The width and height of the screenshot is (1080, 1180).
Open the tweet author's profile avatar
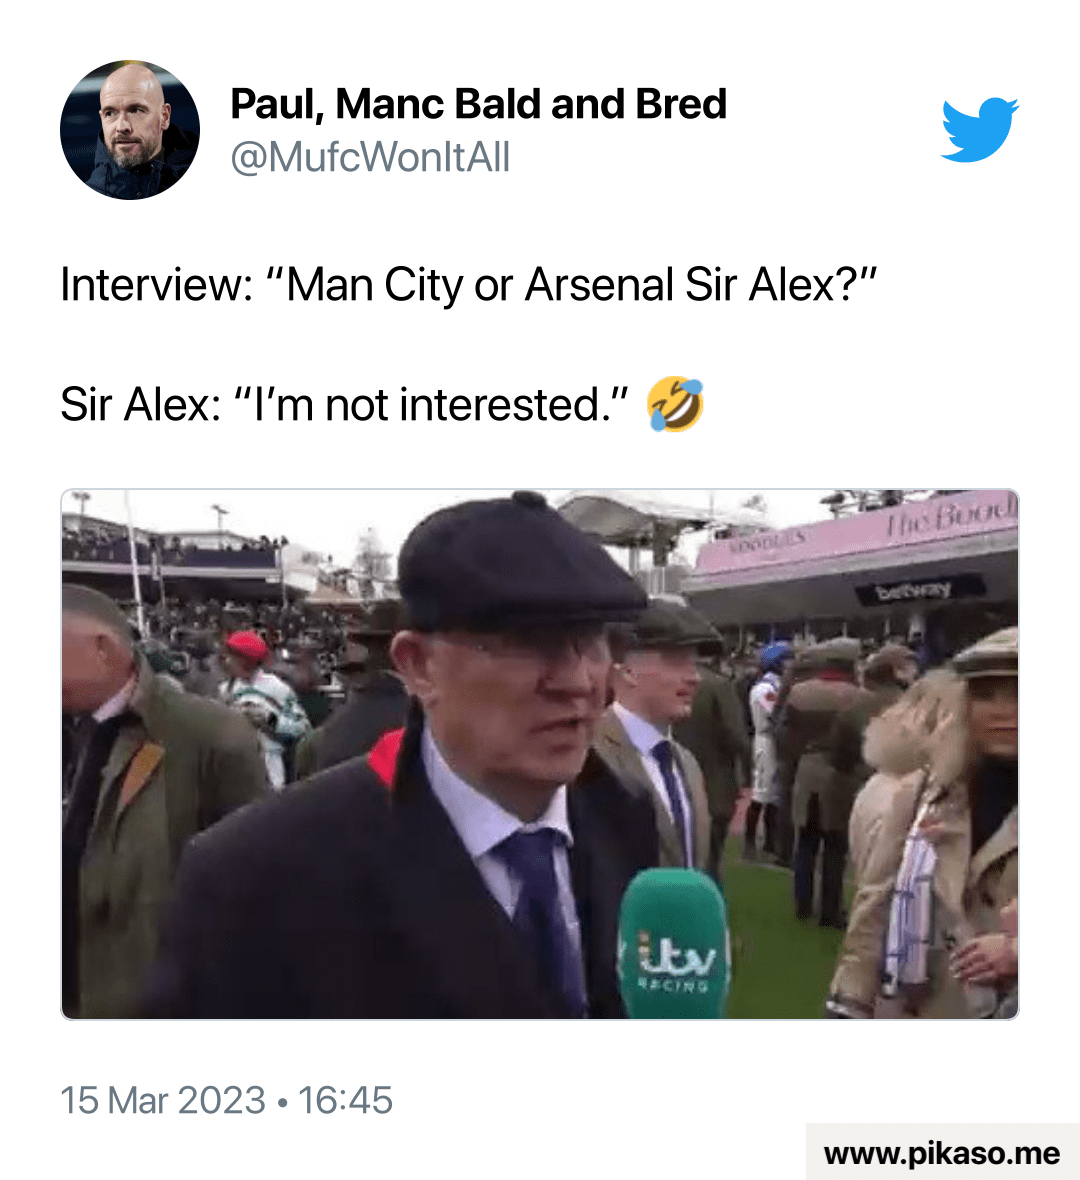[130, 129]
